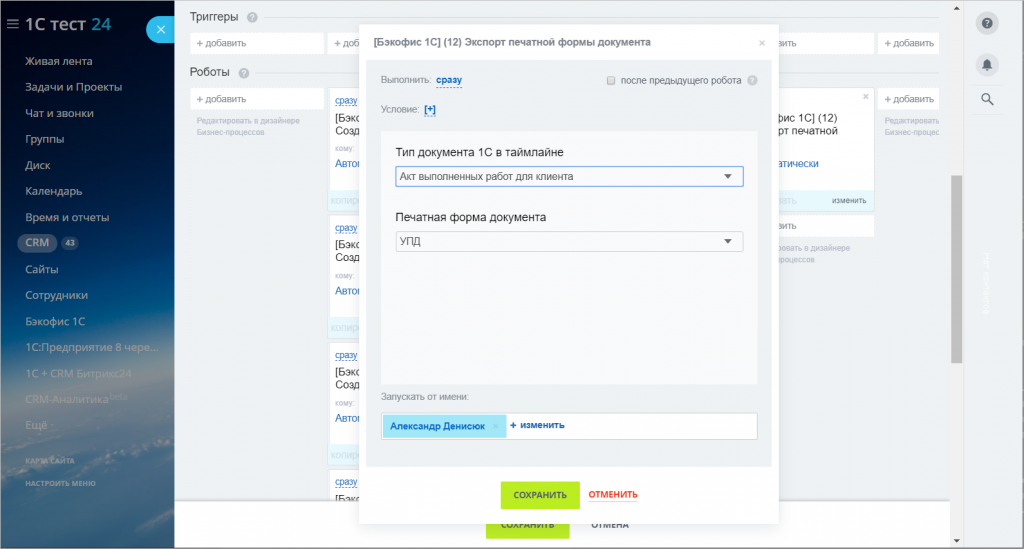Image resolution: width=1024 pixels, height=549 pixels.
Task: Click the page's vertical scrollbar thumb
Action: click(x=956, y=269)
